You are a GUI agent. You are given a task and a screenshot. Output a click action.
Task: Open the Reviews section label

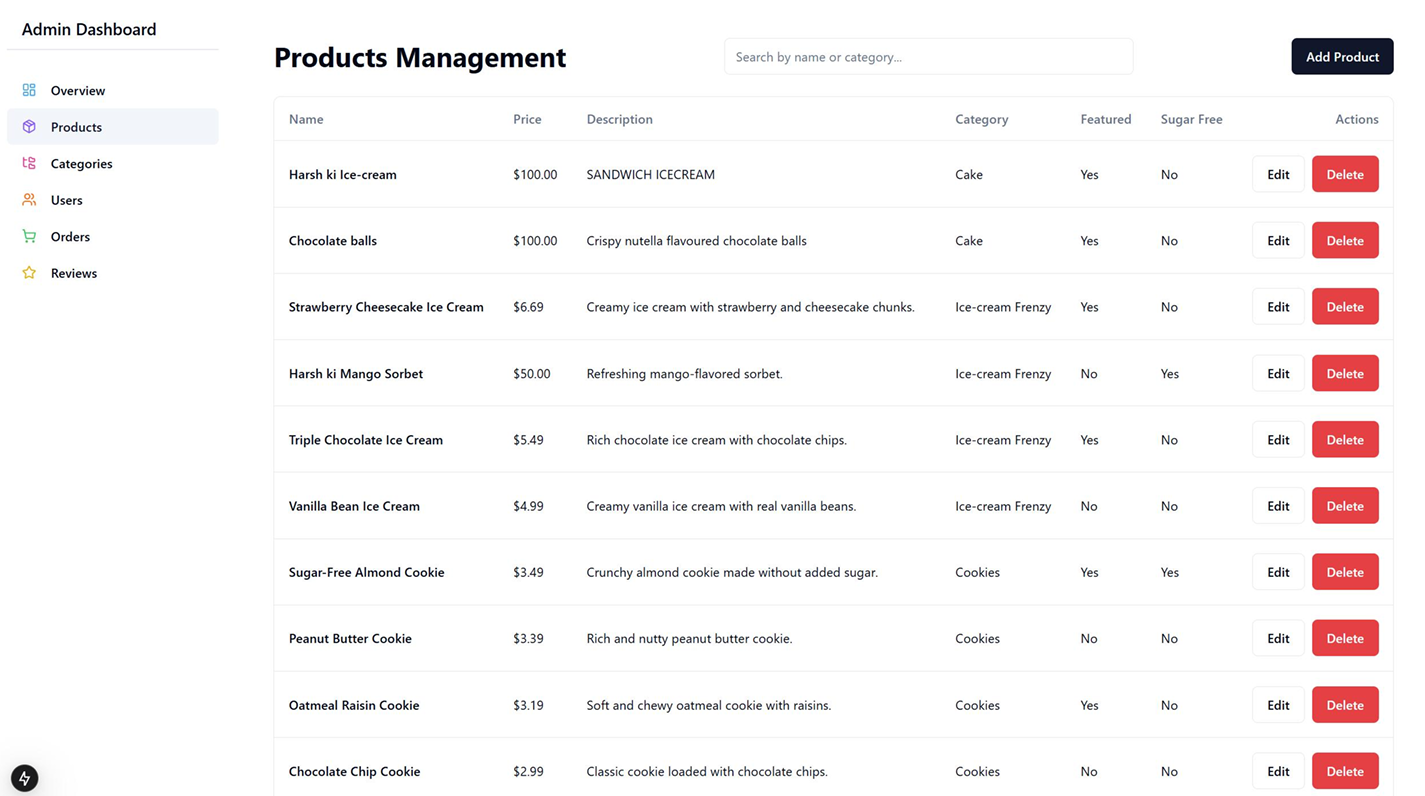coord(74,273)
